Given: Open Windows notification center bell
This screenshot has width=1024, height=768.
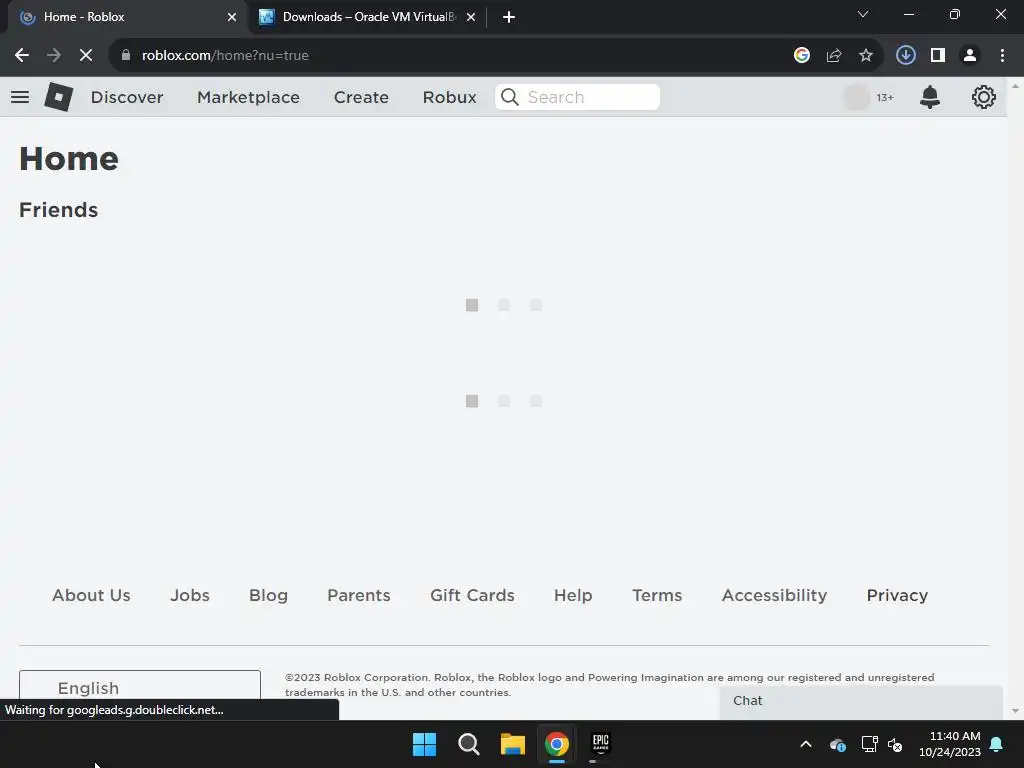Looking at the screenshot, I should pos(997,744).
